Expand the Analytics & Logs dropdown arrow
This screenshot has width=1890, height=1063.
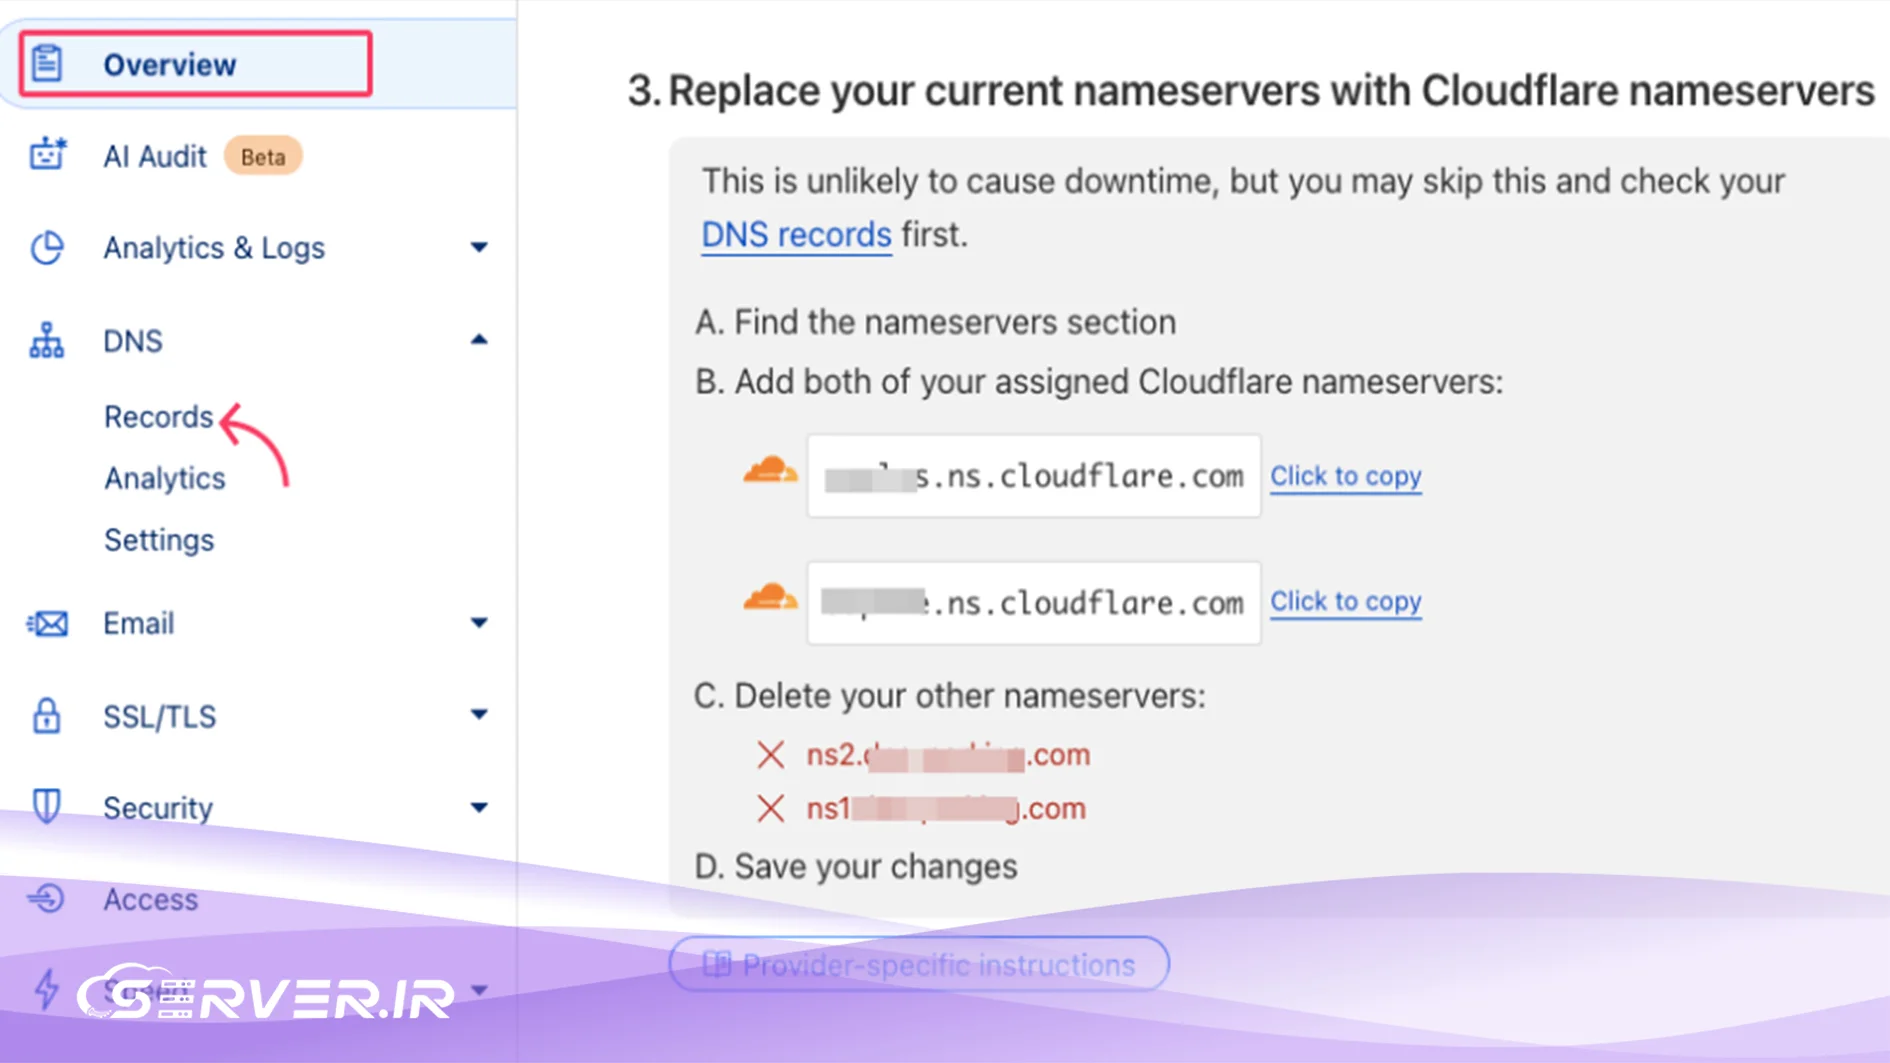(x=479, y=247)
